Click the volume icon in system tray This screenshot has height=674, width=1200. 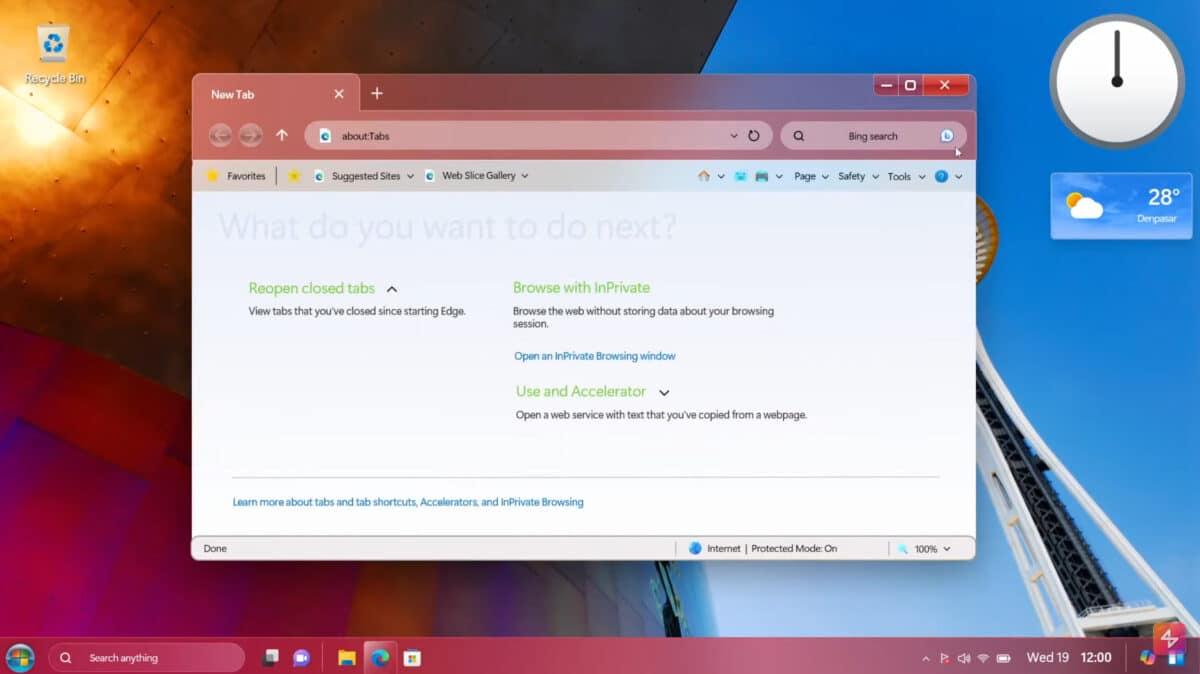(962, 657)
